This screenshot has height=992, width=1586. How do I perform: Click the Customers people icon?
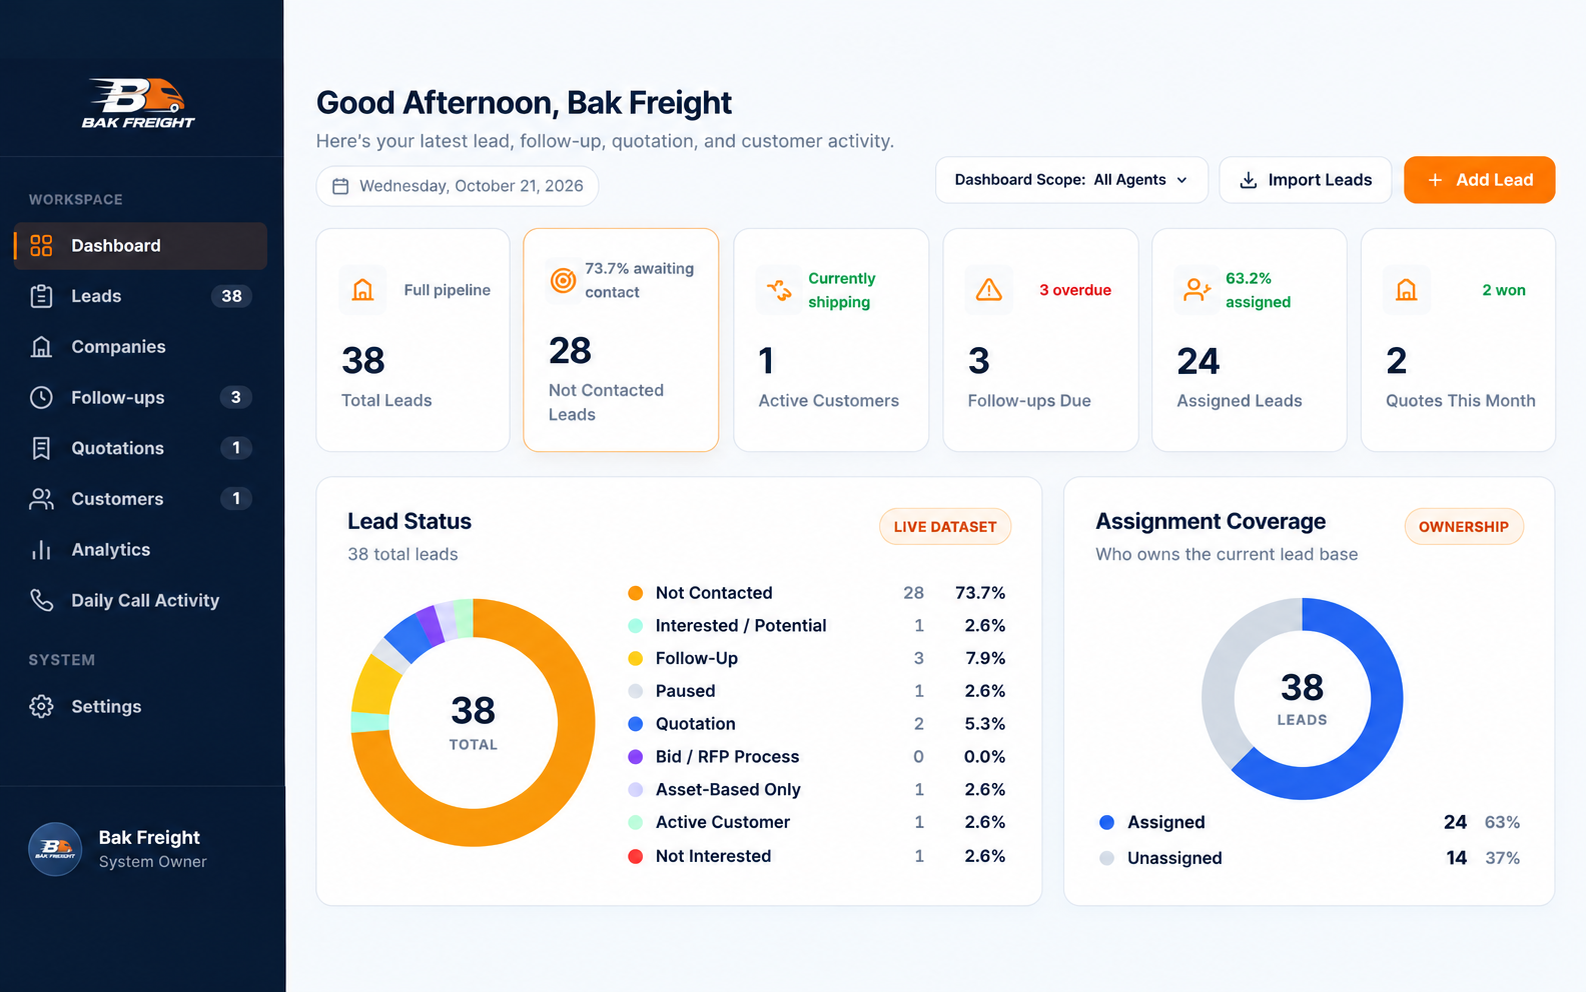point(41,499)
